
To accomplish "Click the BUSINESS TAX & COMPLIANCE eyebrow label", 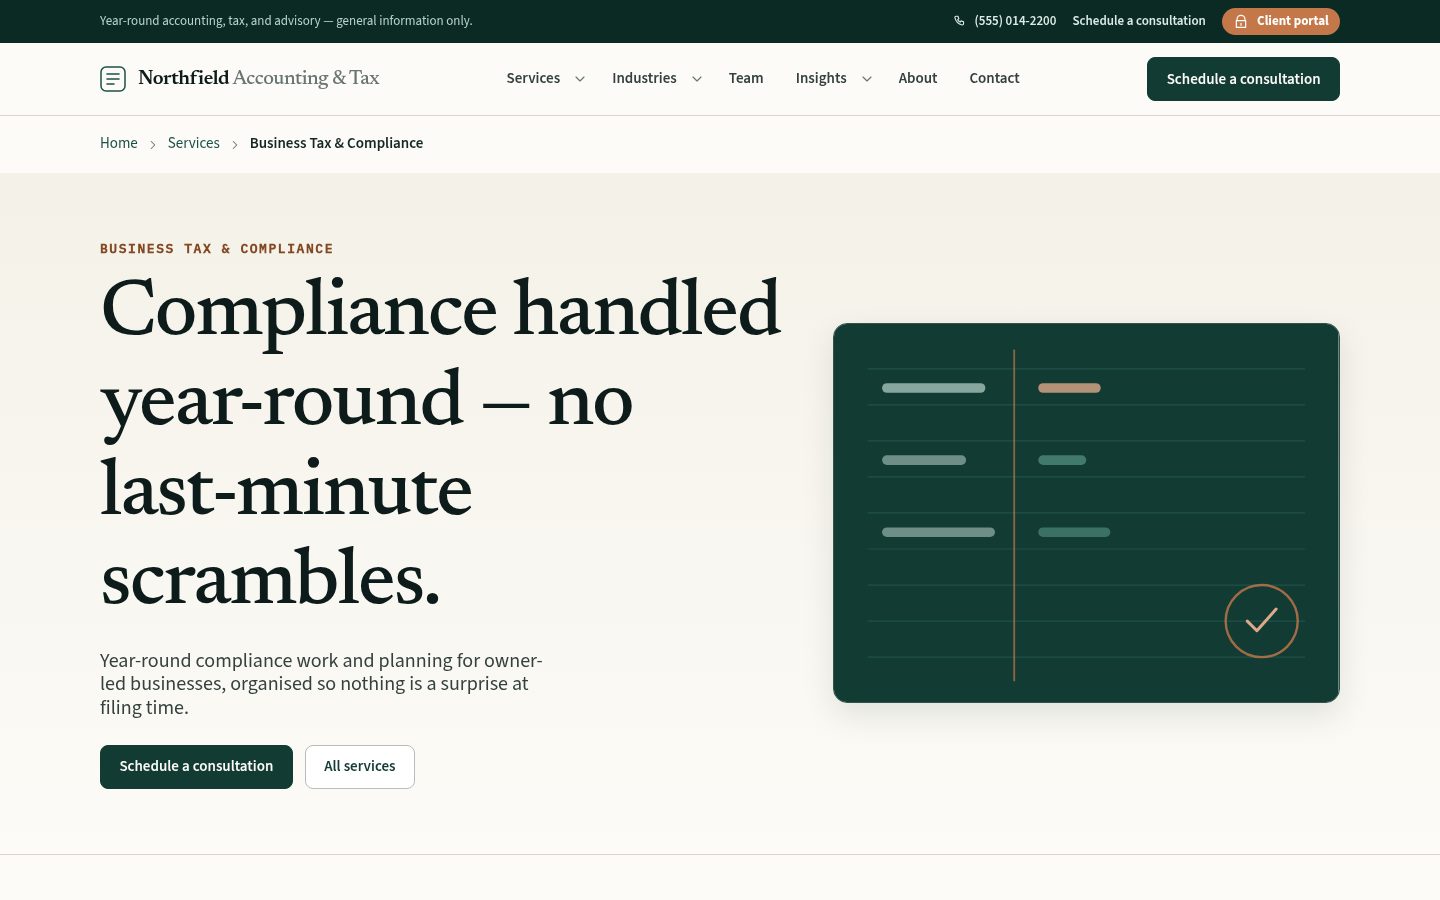I will point(217,249).
